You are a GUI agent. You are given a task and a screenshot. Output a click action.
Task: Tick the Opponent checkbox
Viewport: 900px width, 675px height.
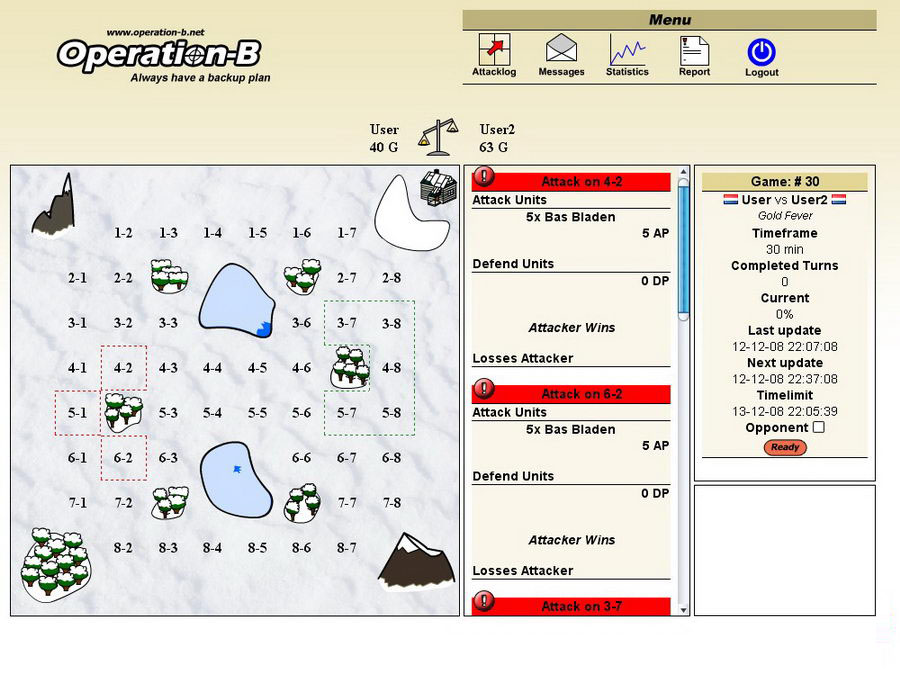[x=819, y=427]
